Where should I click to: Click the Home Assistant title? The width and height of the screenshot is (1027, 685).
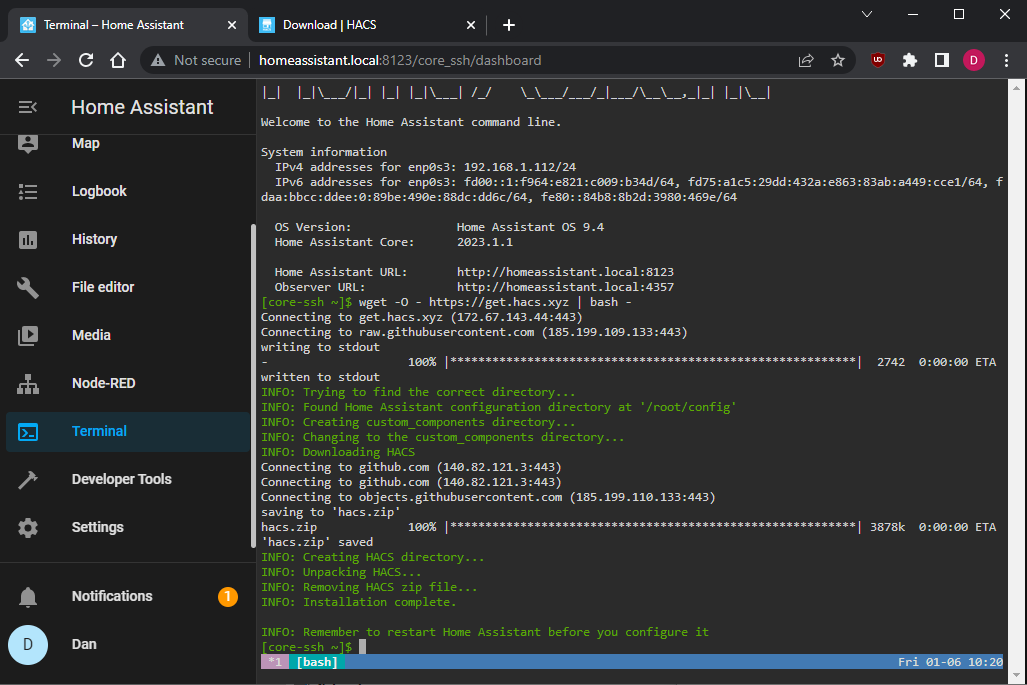pos(142,107)
